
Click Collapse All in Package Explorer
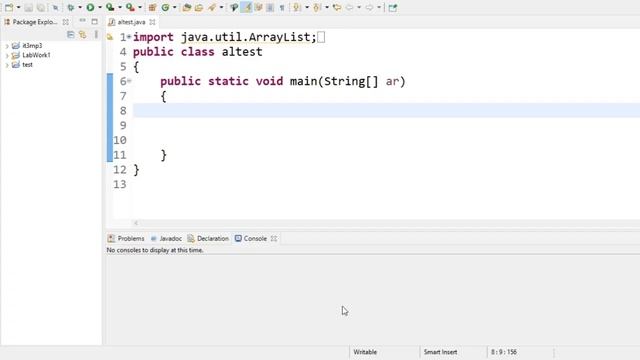(x=71, y=35)
